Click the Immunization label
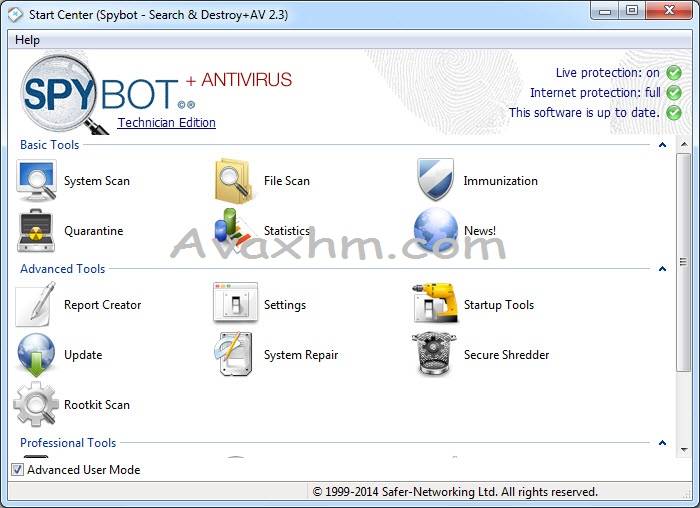The width and height of the screenshot is (700, 508). pyautogui.click(x=500, y=181)
